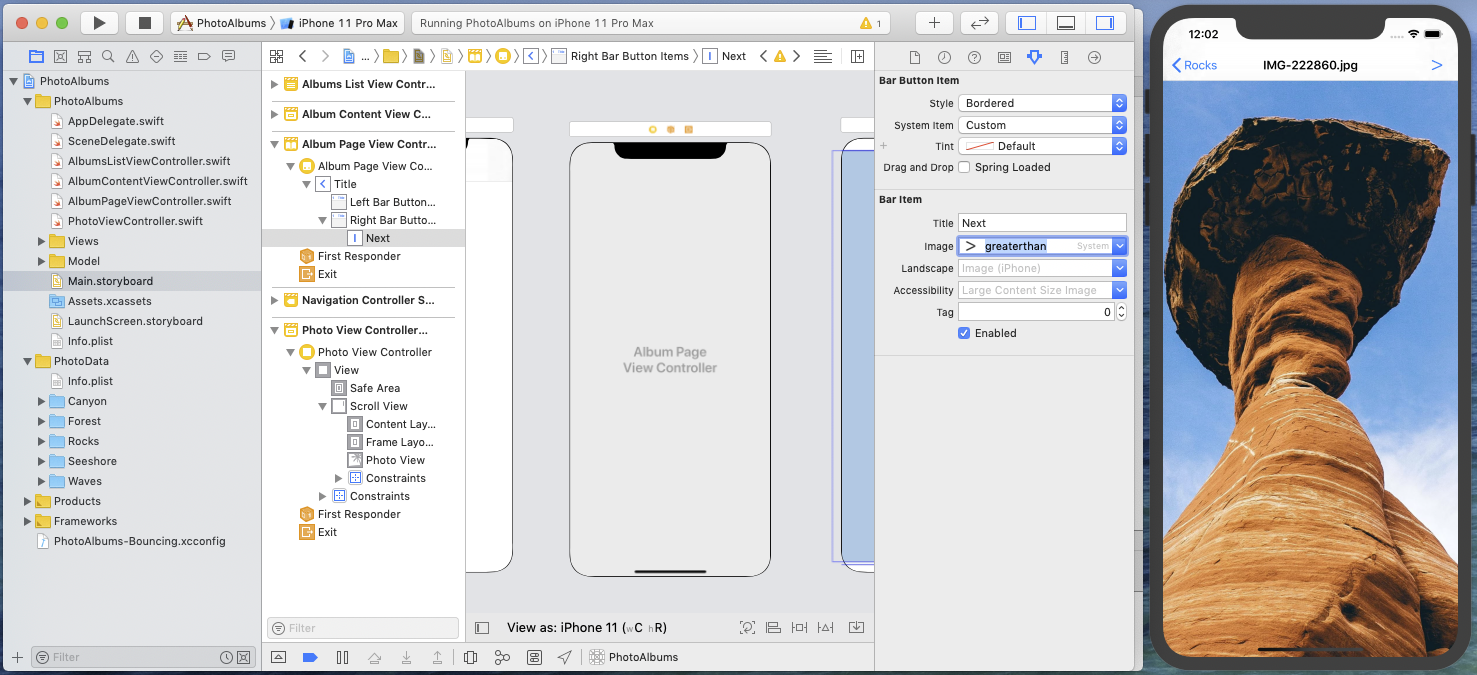1477x675 pixels.
Task: Click the related items grid icon
Action: point(277,56)
